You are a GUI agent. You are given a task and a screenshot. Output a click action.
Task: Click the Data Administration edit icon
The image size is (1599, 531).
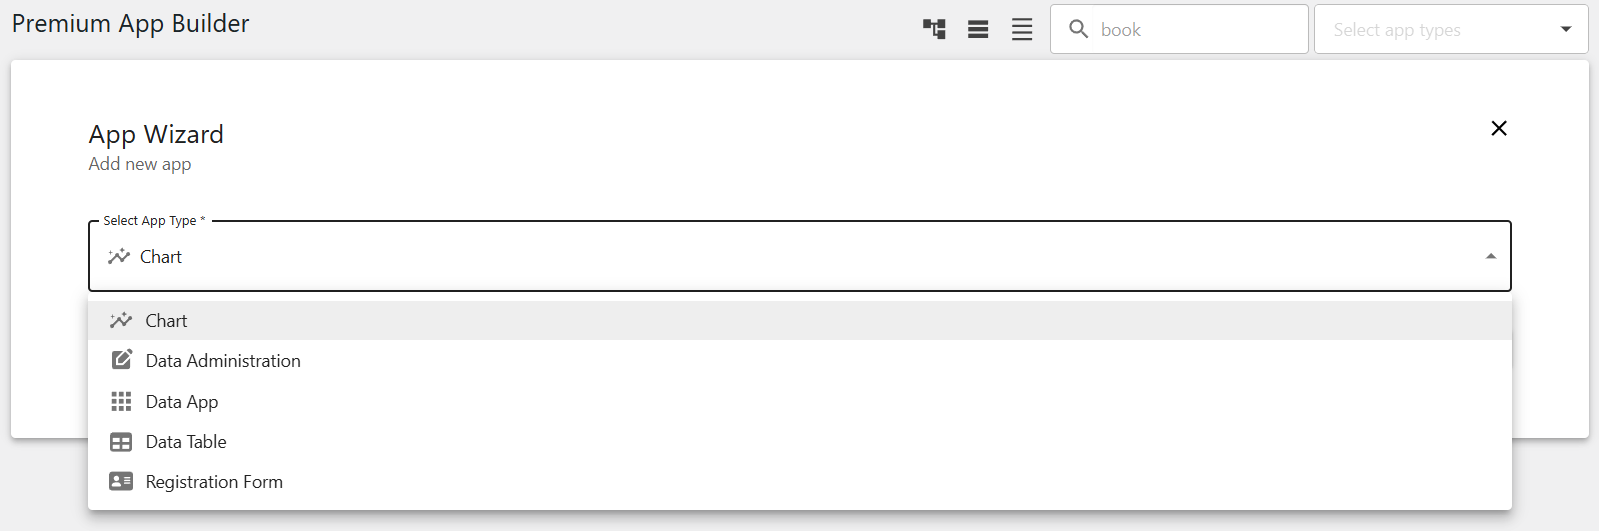[x=121, y=360]
